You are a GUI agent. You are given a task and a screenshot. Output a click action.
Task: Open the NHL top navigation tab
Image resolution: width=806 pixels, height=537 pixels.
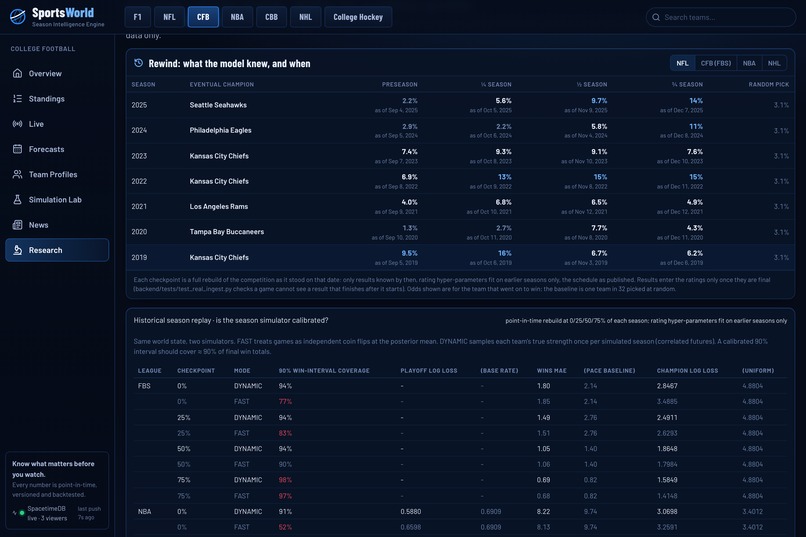point(305,17)
